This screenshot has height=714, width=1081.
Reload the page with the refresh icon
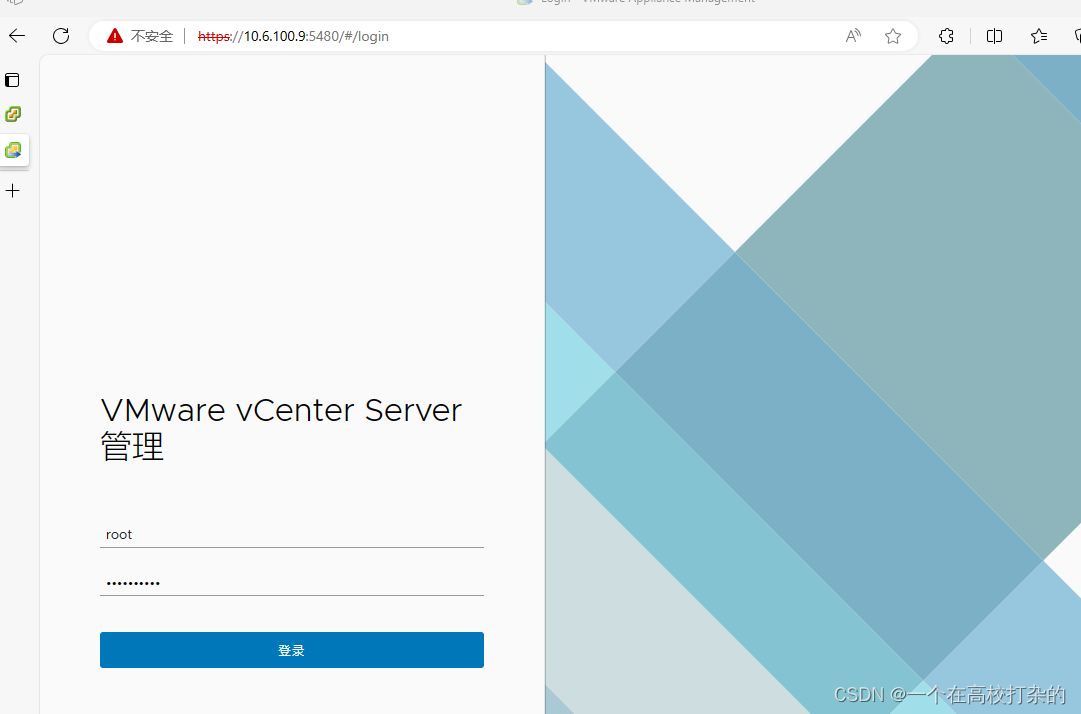coord(61,36)
